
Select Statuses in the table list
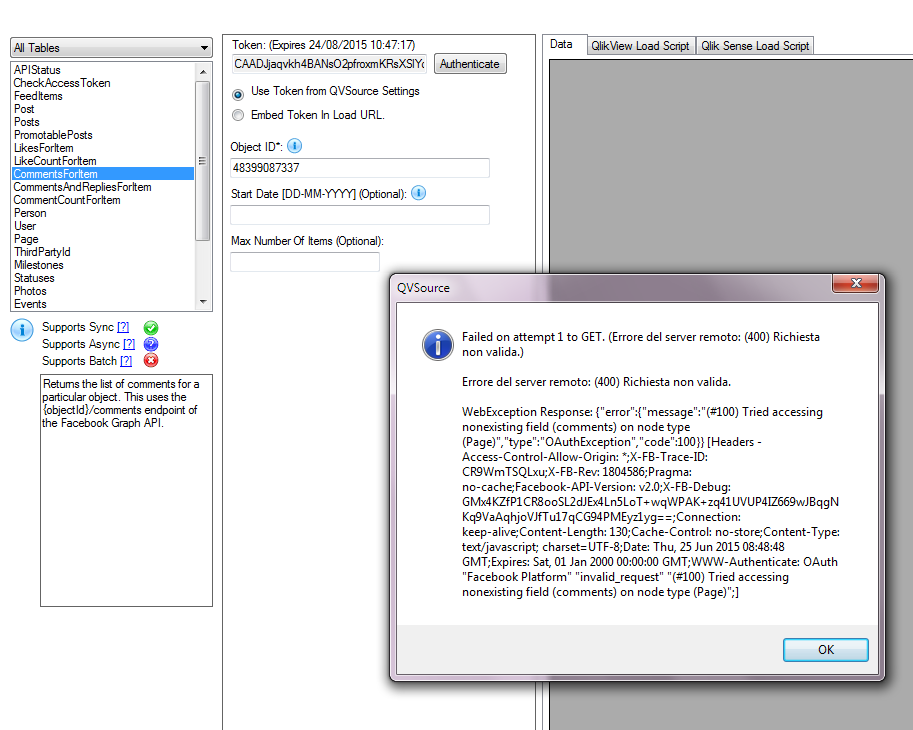click(103, 278)
